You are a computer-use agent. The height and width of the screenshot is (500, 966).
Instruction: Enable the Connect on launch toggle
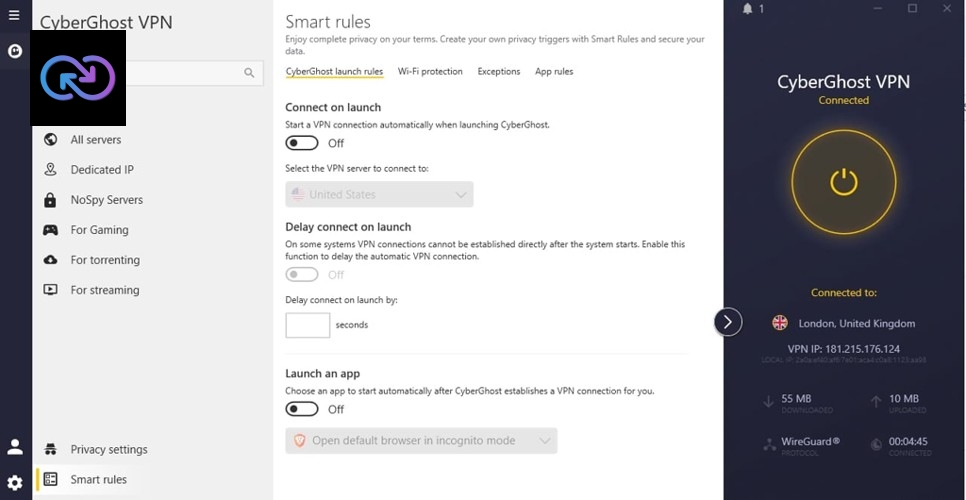tap(302, 143)
